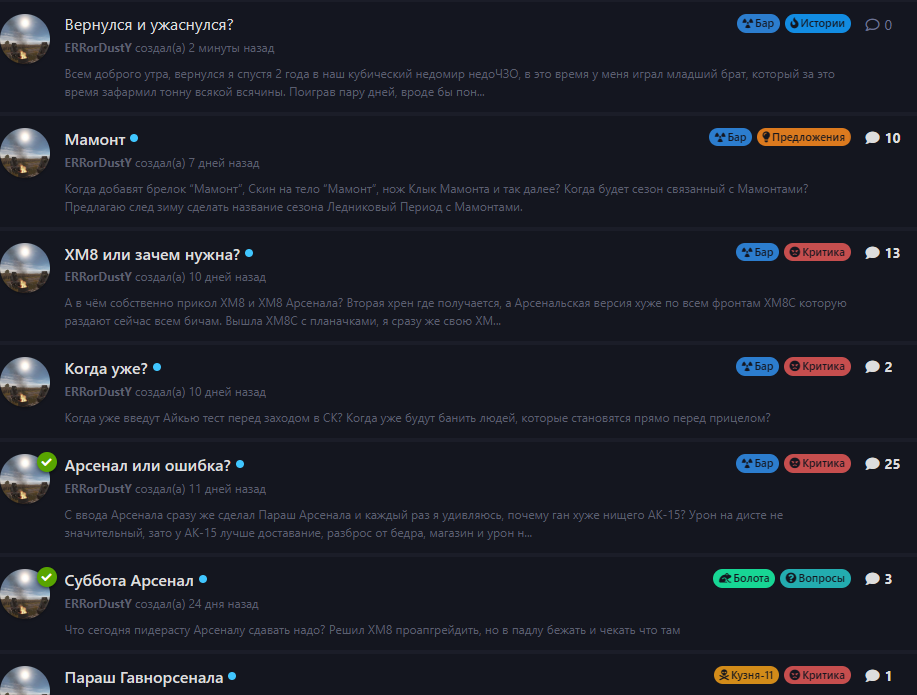The image size is (917, 695).
Task: Open the topic Вернулся и ужаснулся?
Action: point(149,25)
